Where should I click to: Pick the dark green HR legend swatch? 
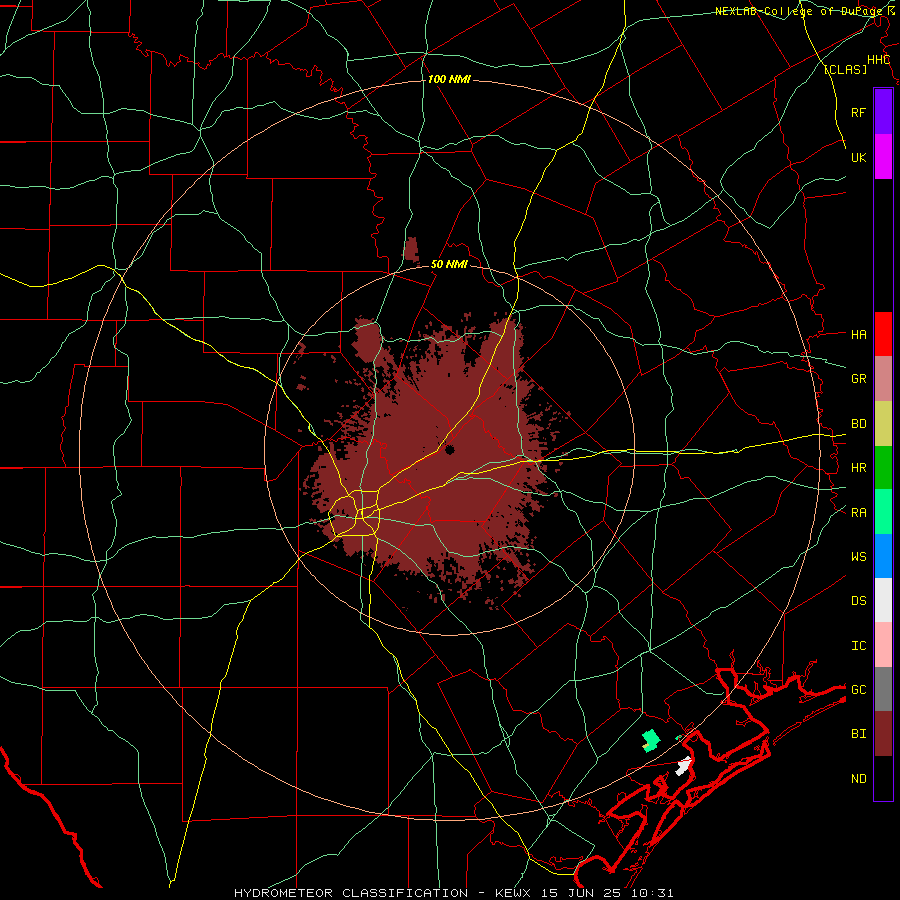883,468
